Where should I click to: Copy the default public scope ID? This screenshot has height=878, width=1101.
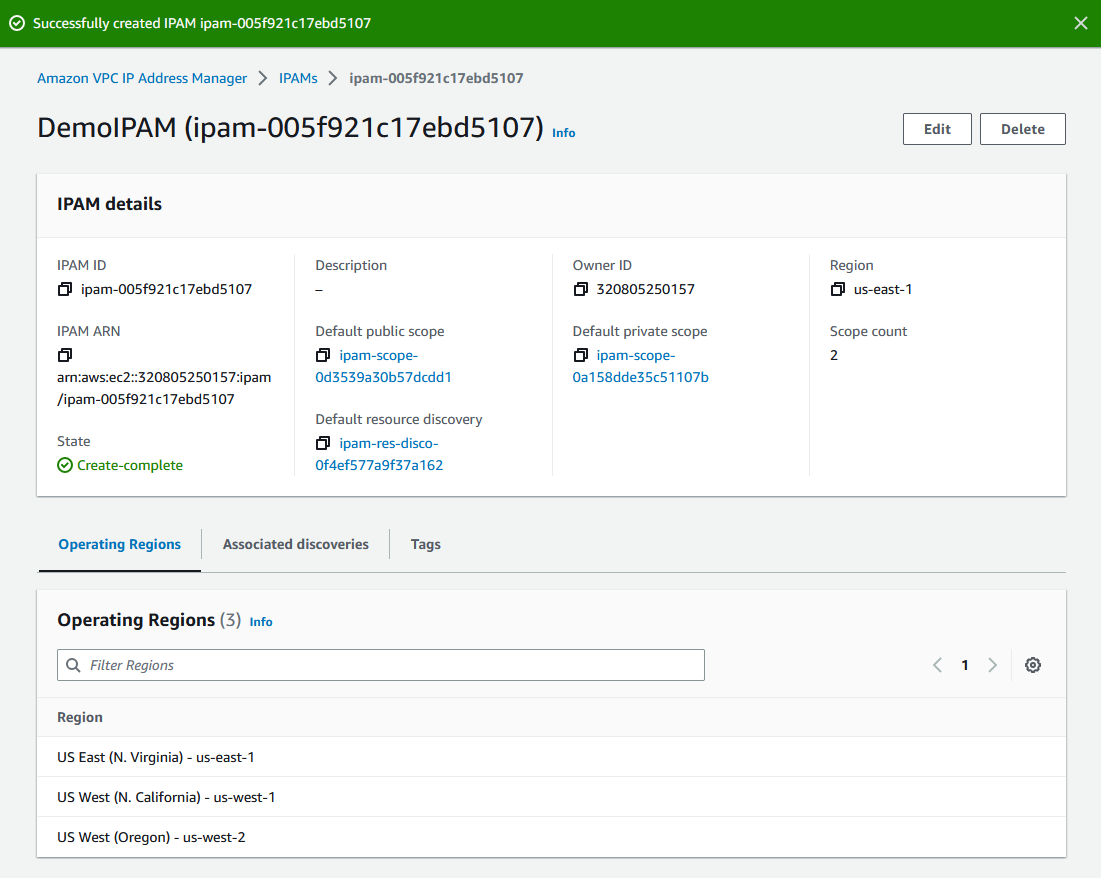click(323, 355)
